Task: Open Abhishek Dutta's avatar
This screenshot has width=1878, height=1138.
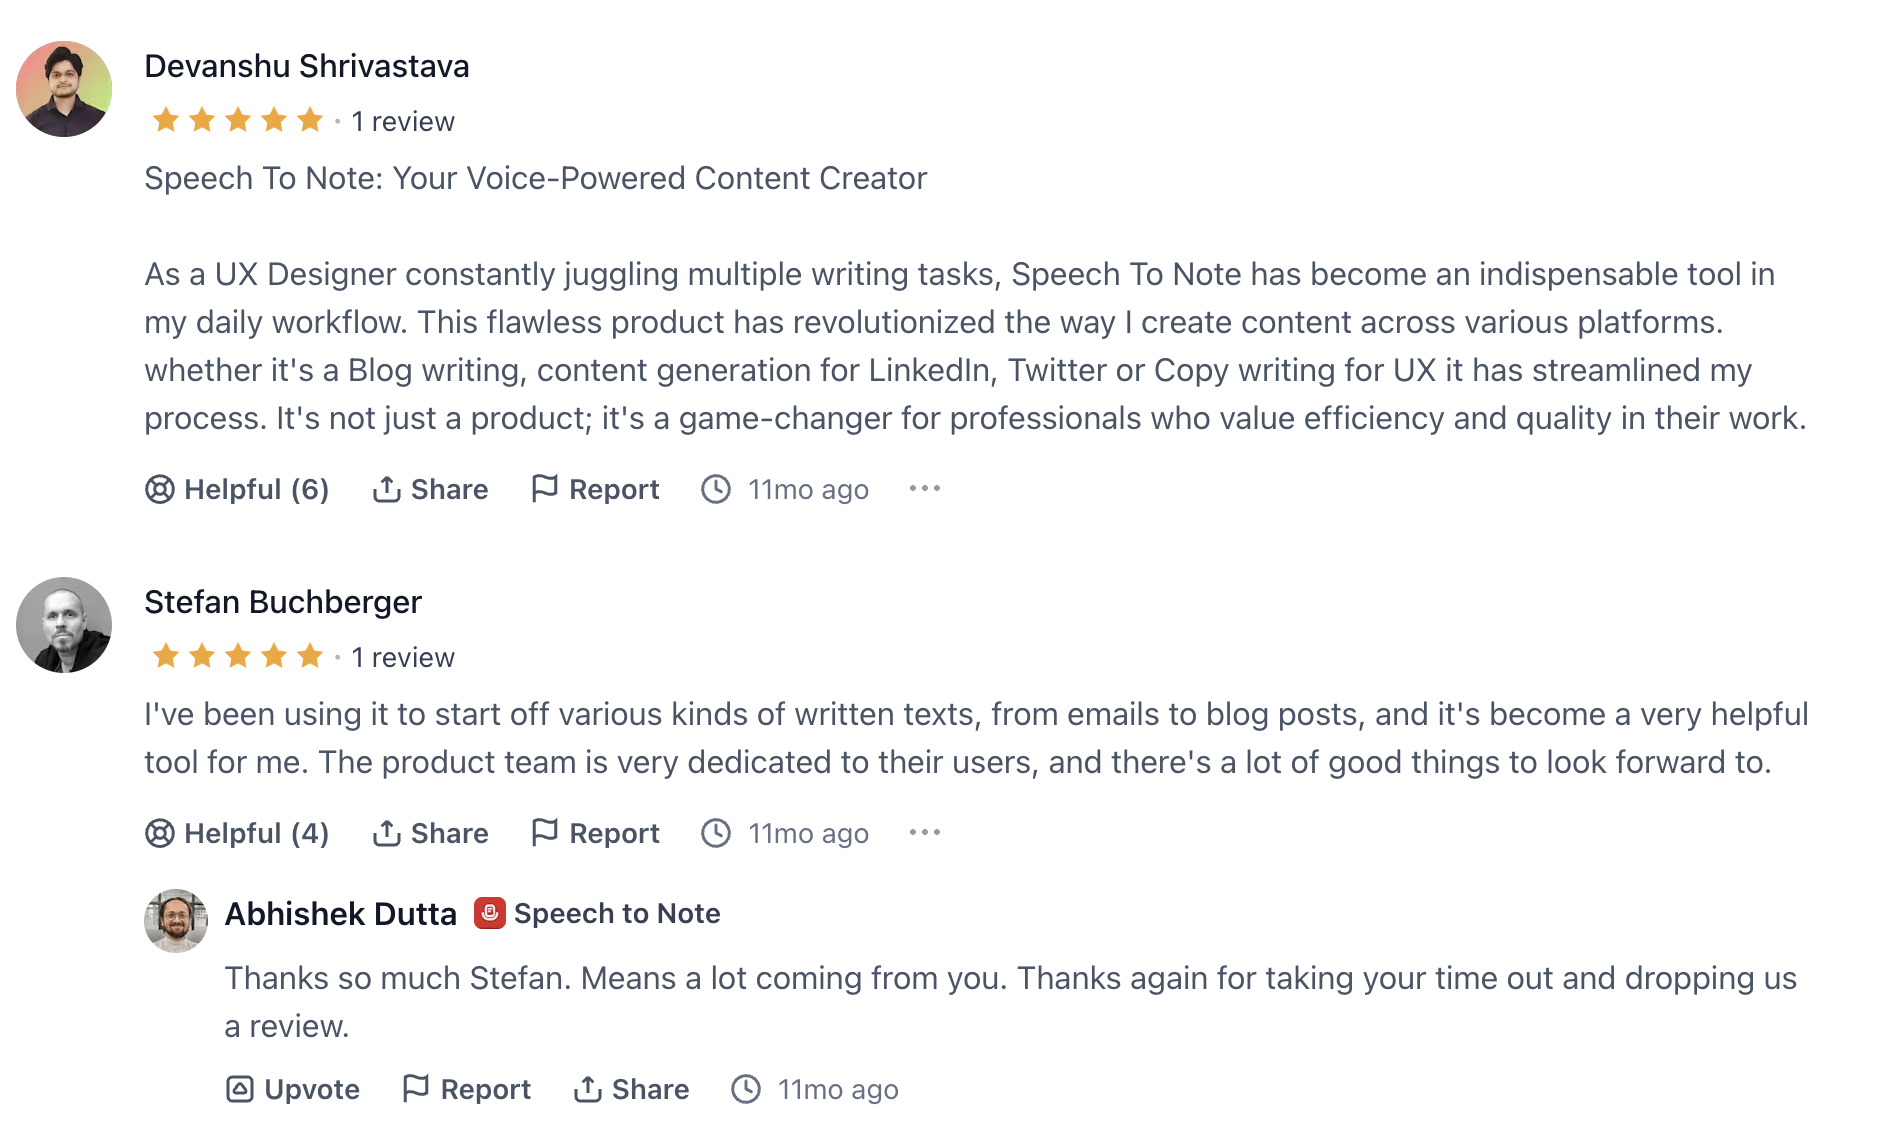Action: 176,920
